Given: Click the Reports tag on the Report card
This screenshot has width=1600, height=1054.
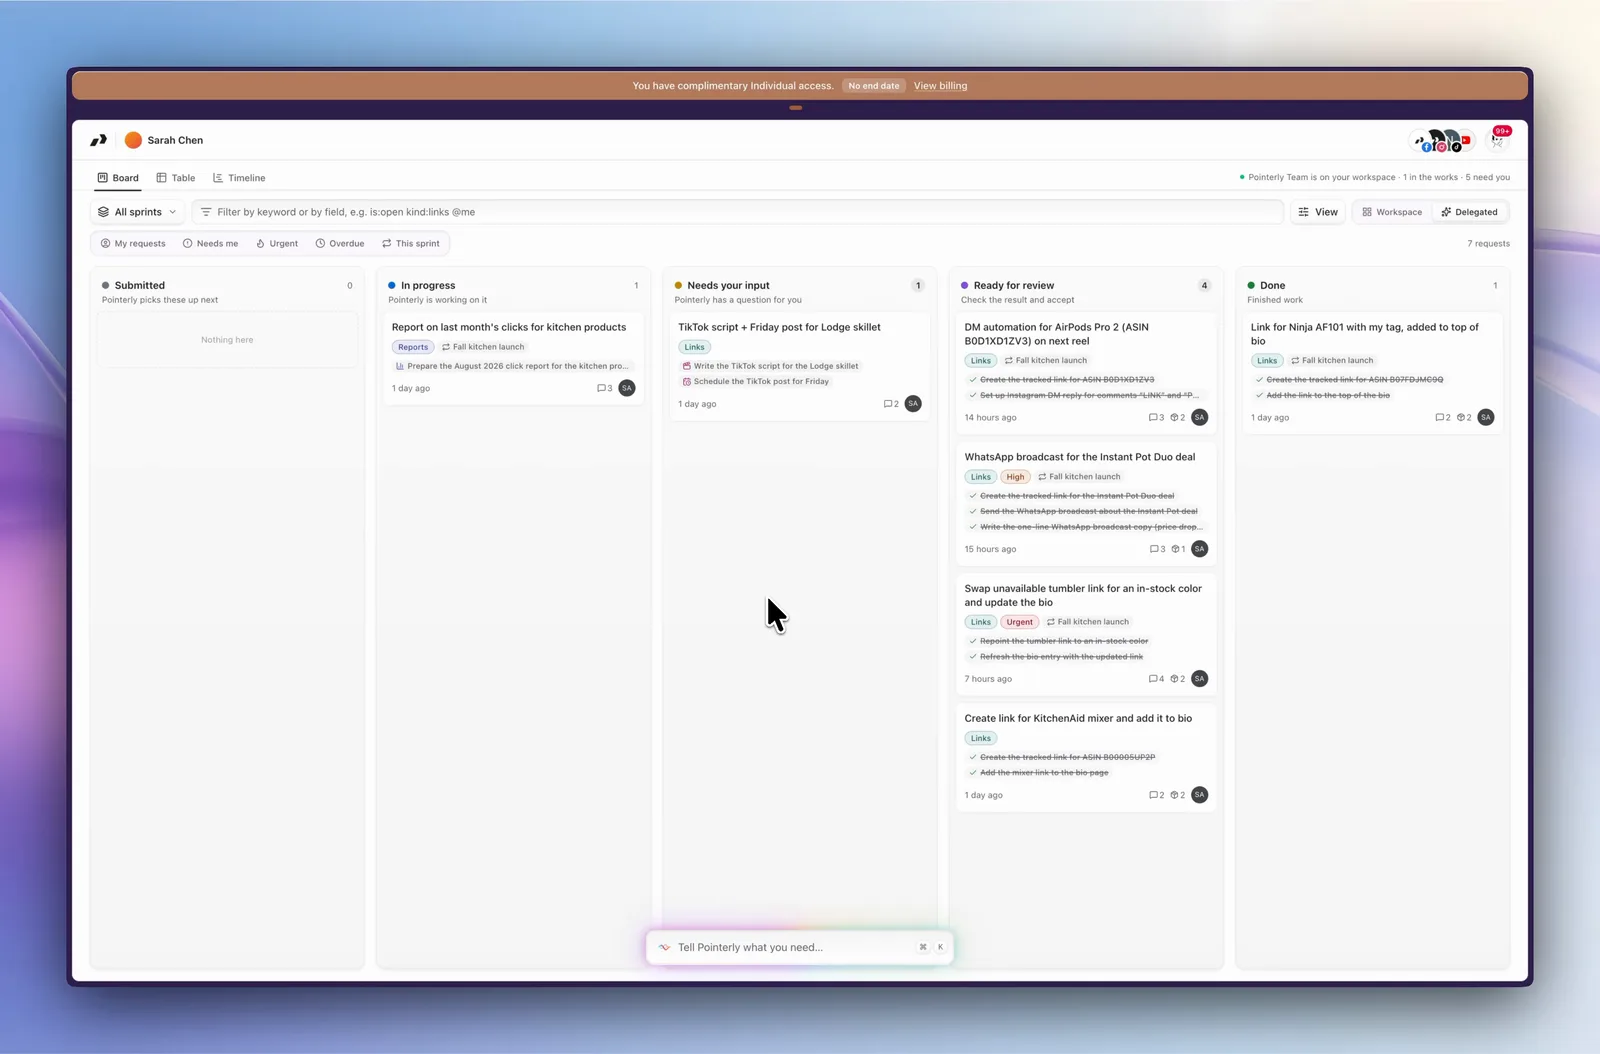Looking at the screenshot, I should click(412, 347).
